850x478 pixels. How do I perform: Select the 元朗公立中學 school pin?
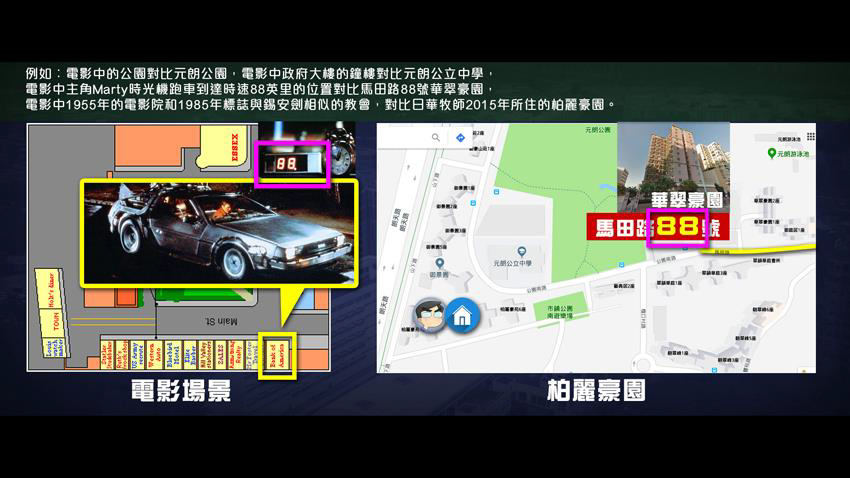521,252
